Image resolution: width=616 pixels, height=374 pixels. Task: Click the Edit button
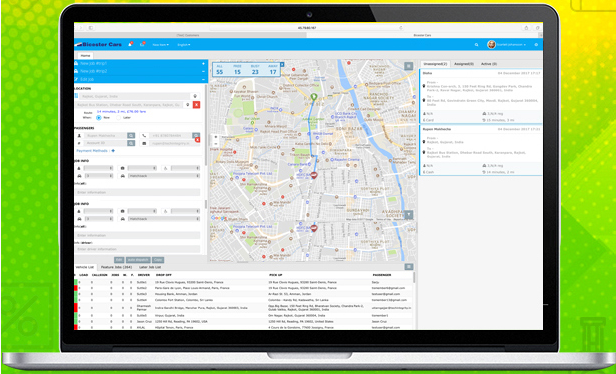click(119, 260)
